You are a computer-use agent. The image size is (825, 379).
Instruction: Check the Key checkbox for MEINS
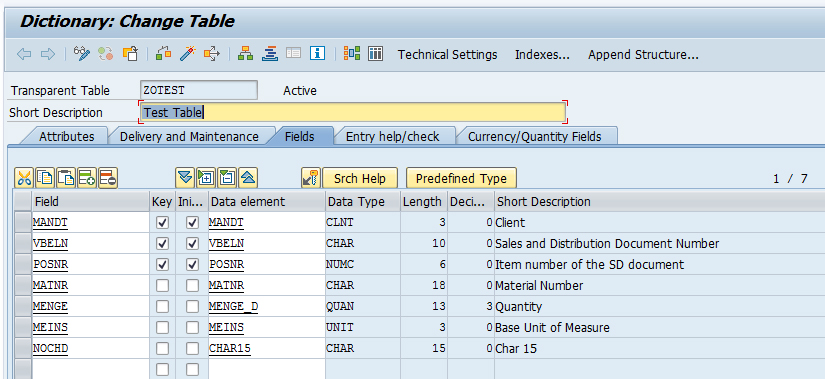coord(163,327)
